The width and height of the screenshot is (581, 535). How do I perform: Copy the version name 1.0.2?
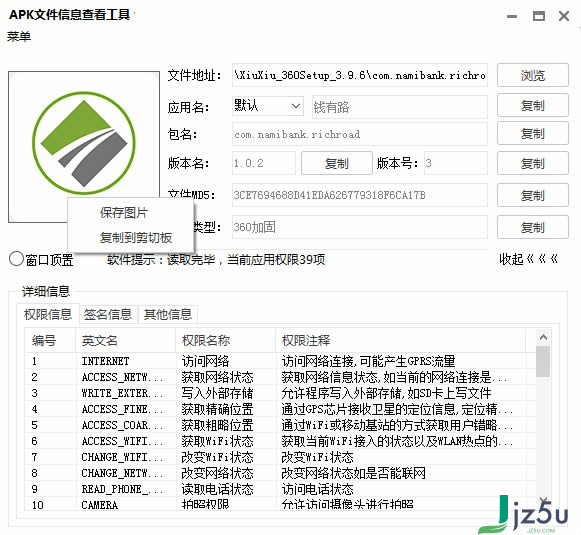[x=336, y=163]
